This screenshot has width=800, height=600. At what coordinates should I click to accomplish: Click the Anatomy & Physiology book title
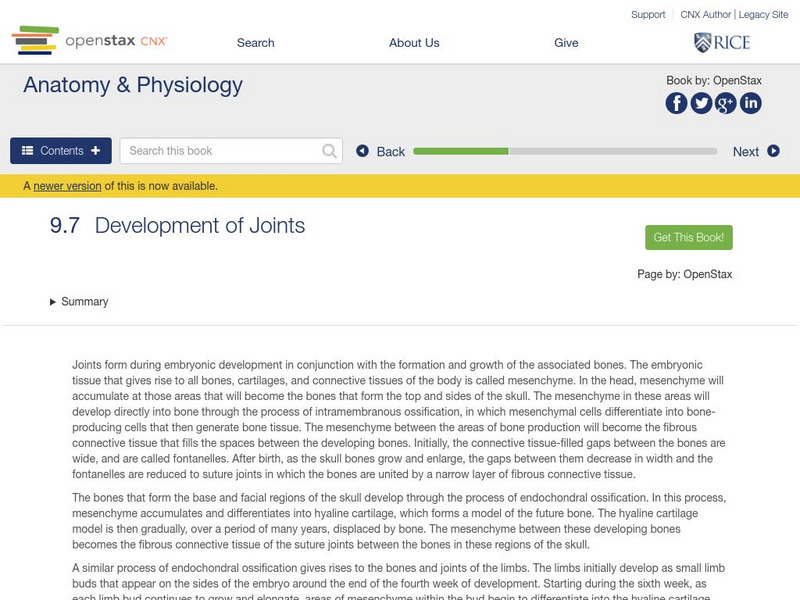[133, 85]
